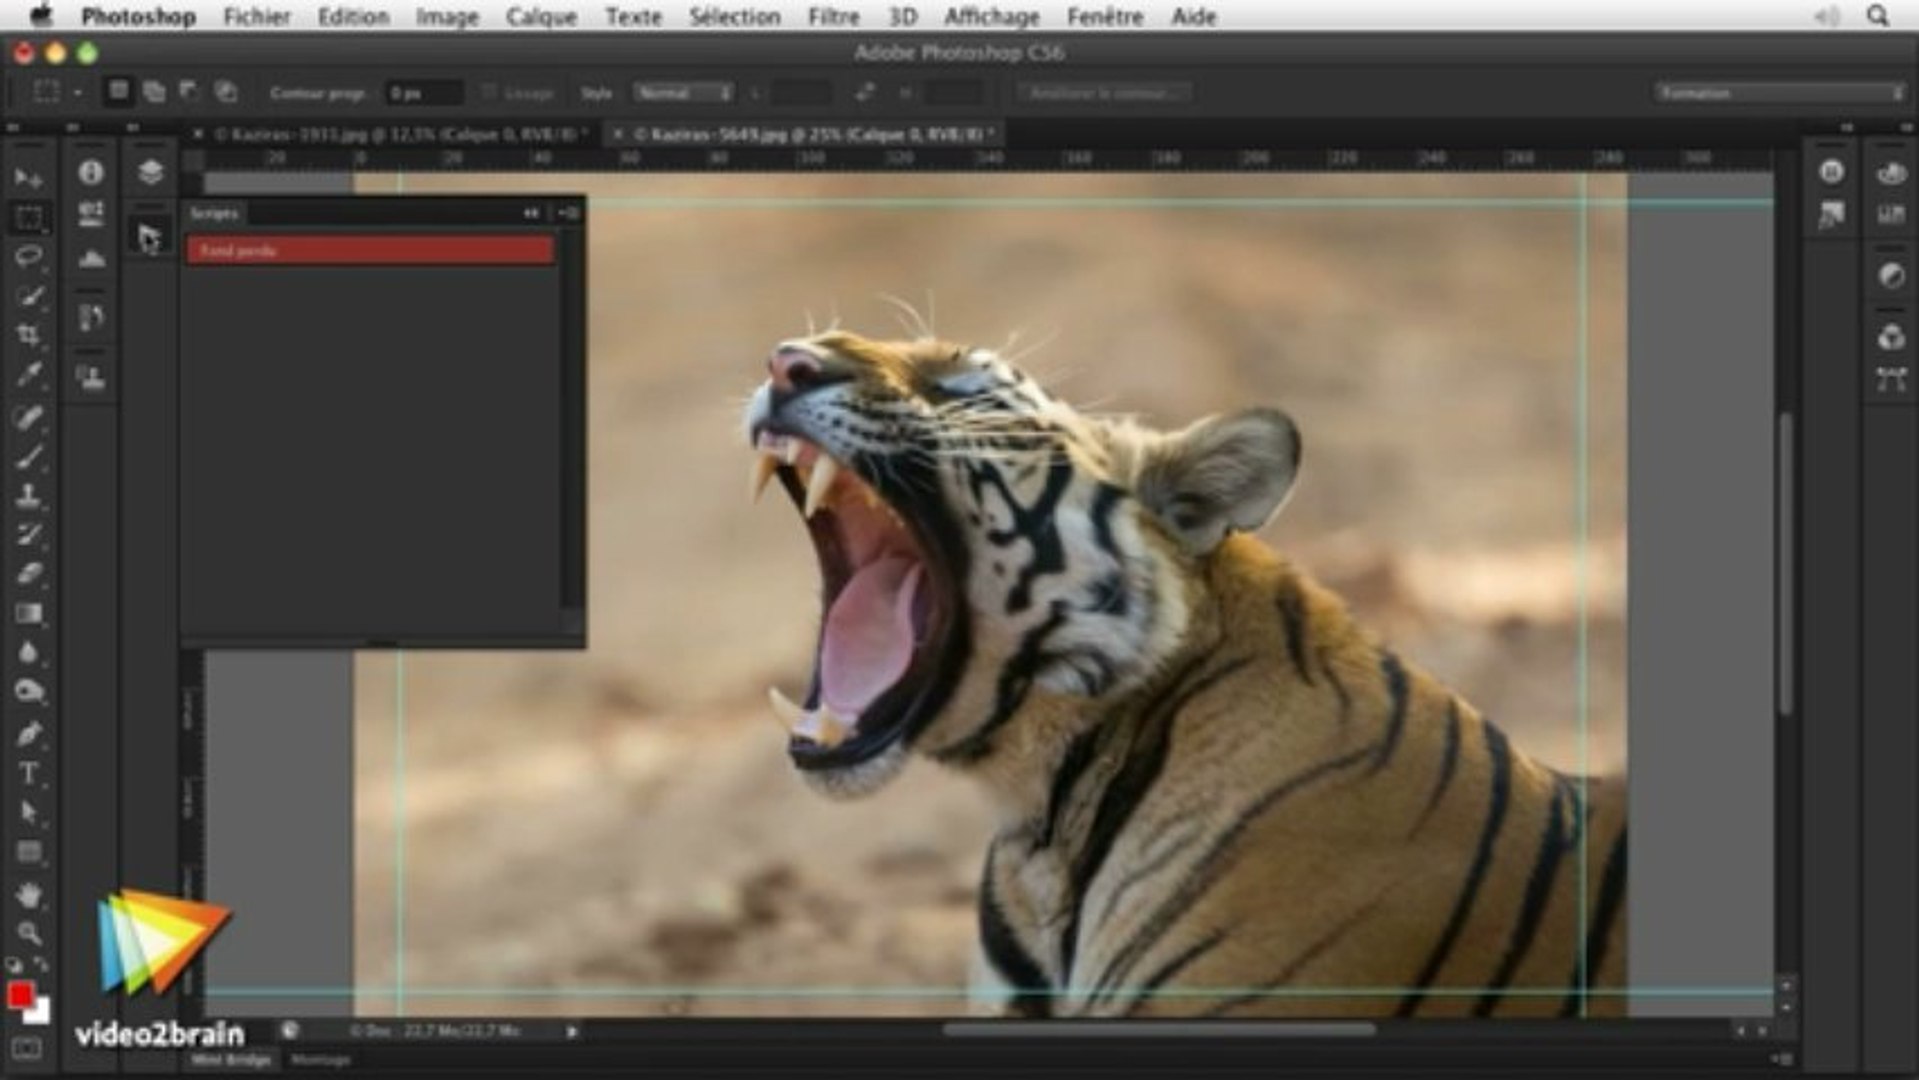This screenshot has height=1080, width=1919.
Task: Choose the New selection mode button
Action: click(118, 92)
